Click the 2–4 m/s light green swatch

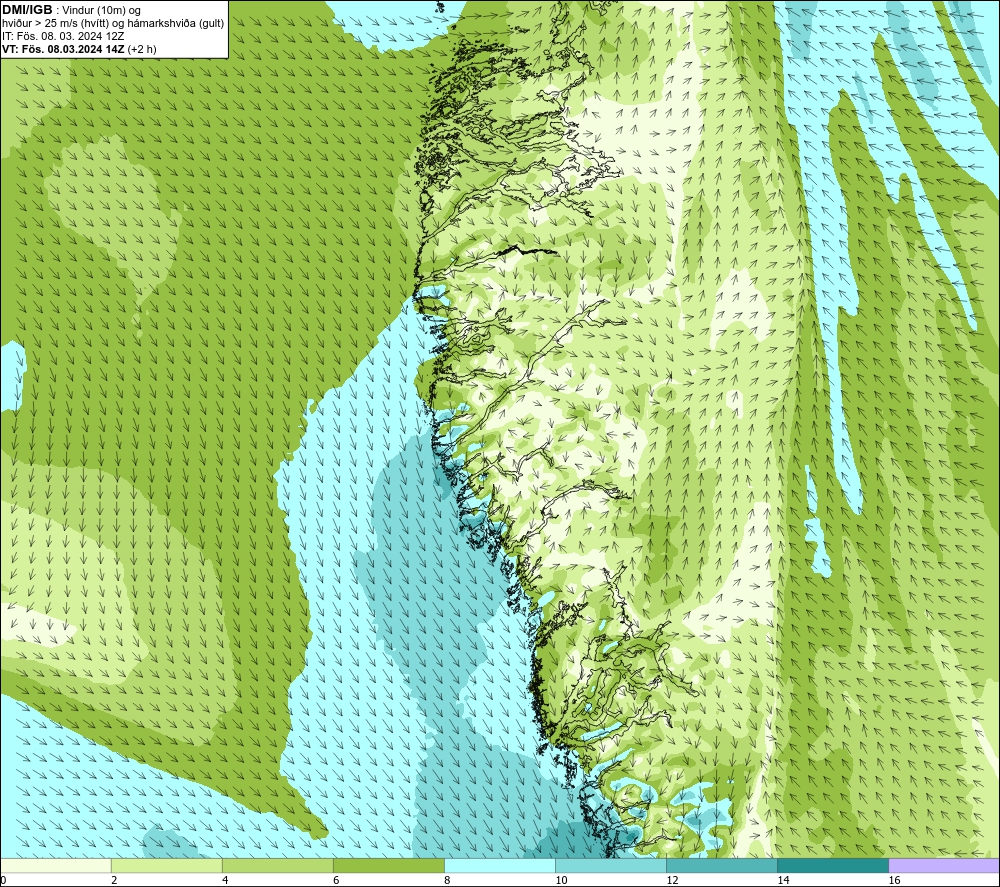point(167,865)
